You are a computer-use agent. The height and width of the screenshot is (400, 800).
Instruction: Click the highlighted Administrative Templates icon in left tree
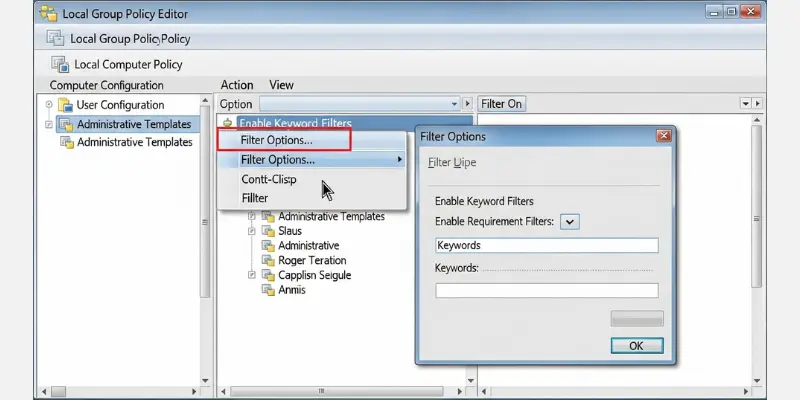coord(65,124)
